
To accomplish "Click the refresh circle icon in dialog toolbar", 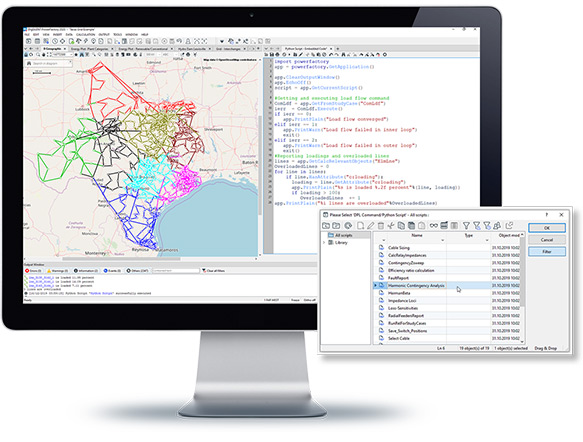I will [x=348, y=226].
